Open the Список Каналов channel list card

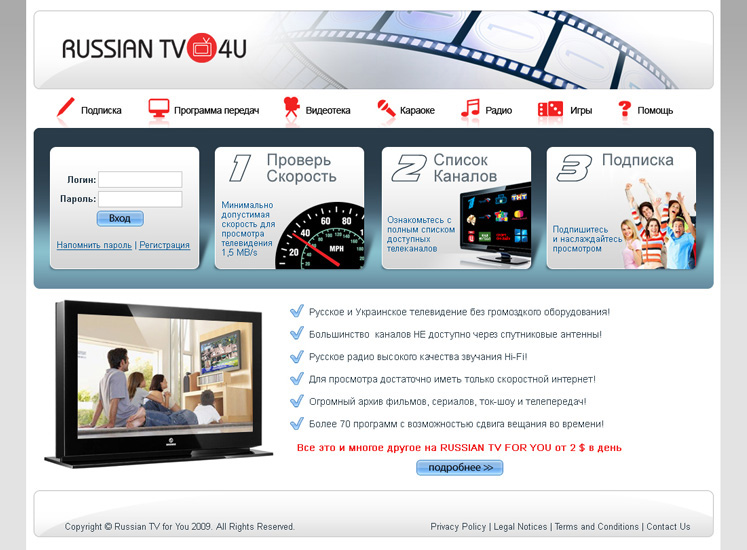click(x=456, y=208)
